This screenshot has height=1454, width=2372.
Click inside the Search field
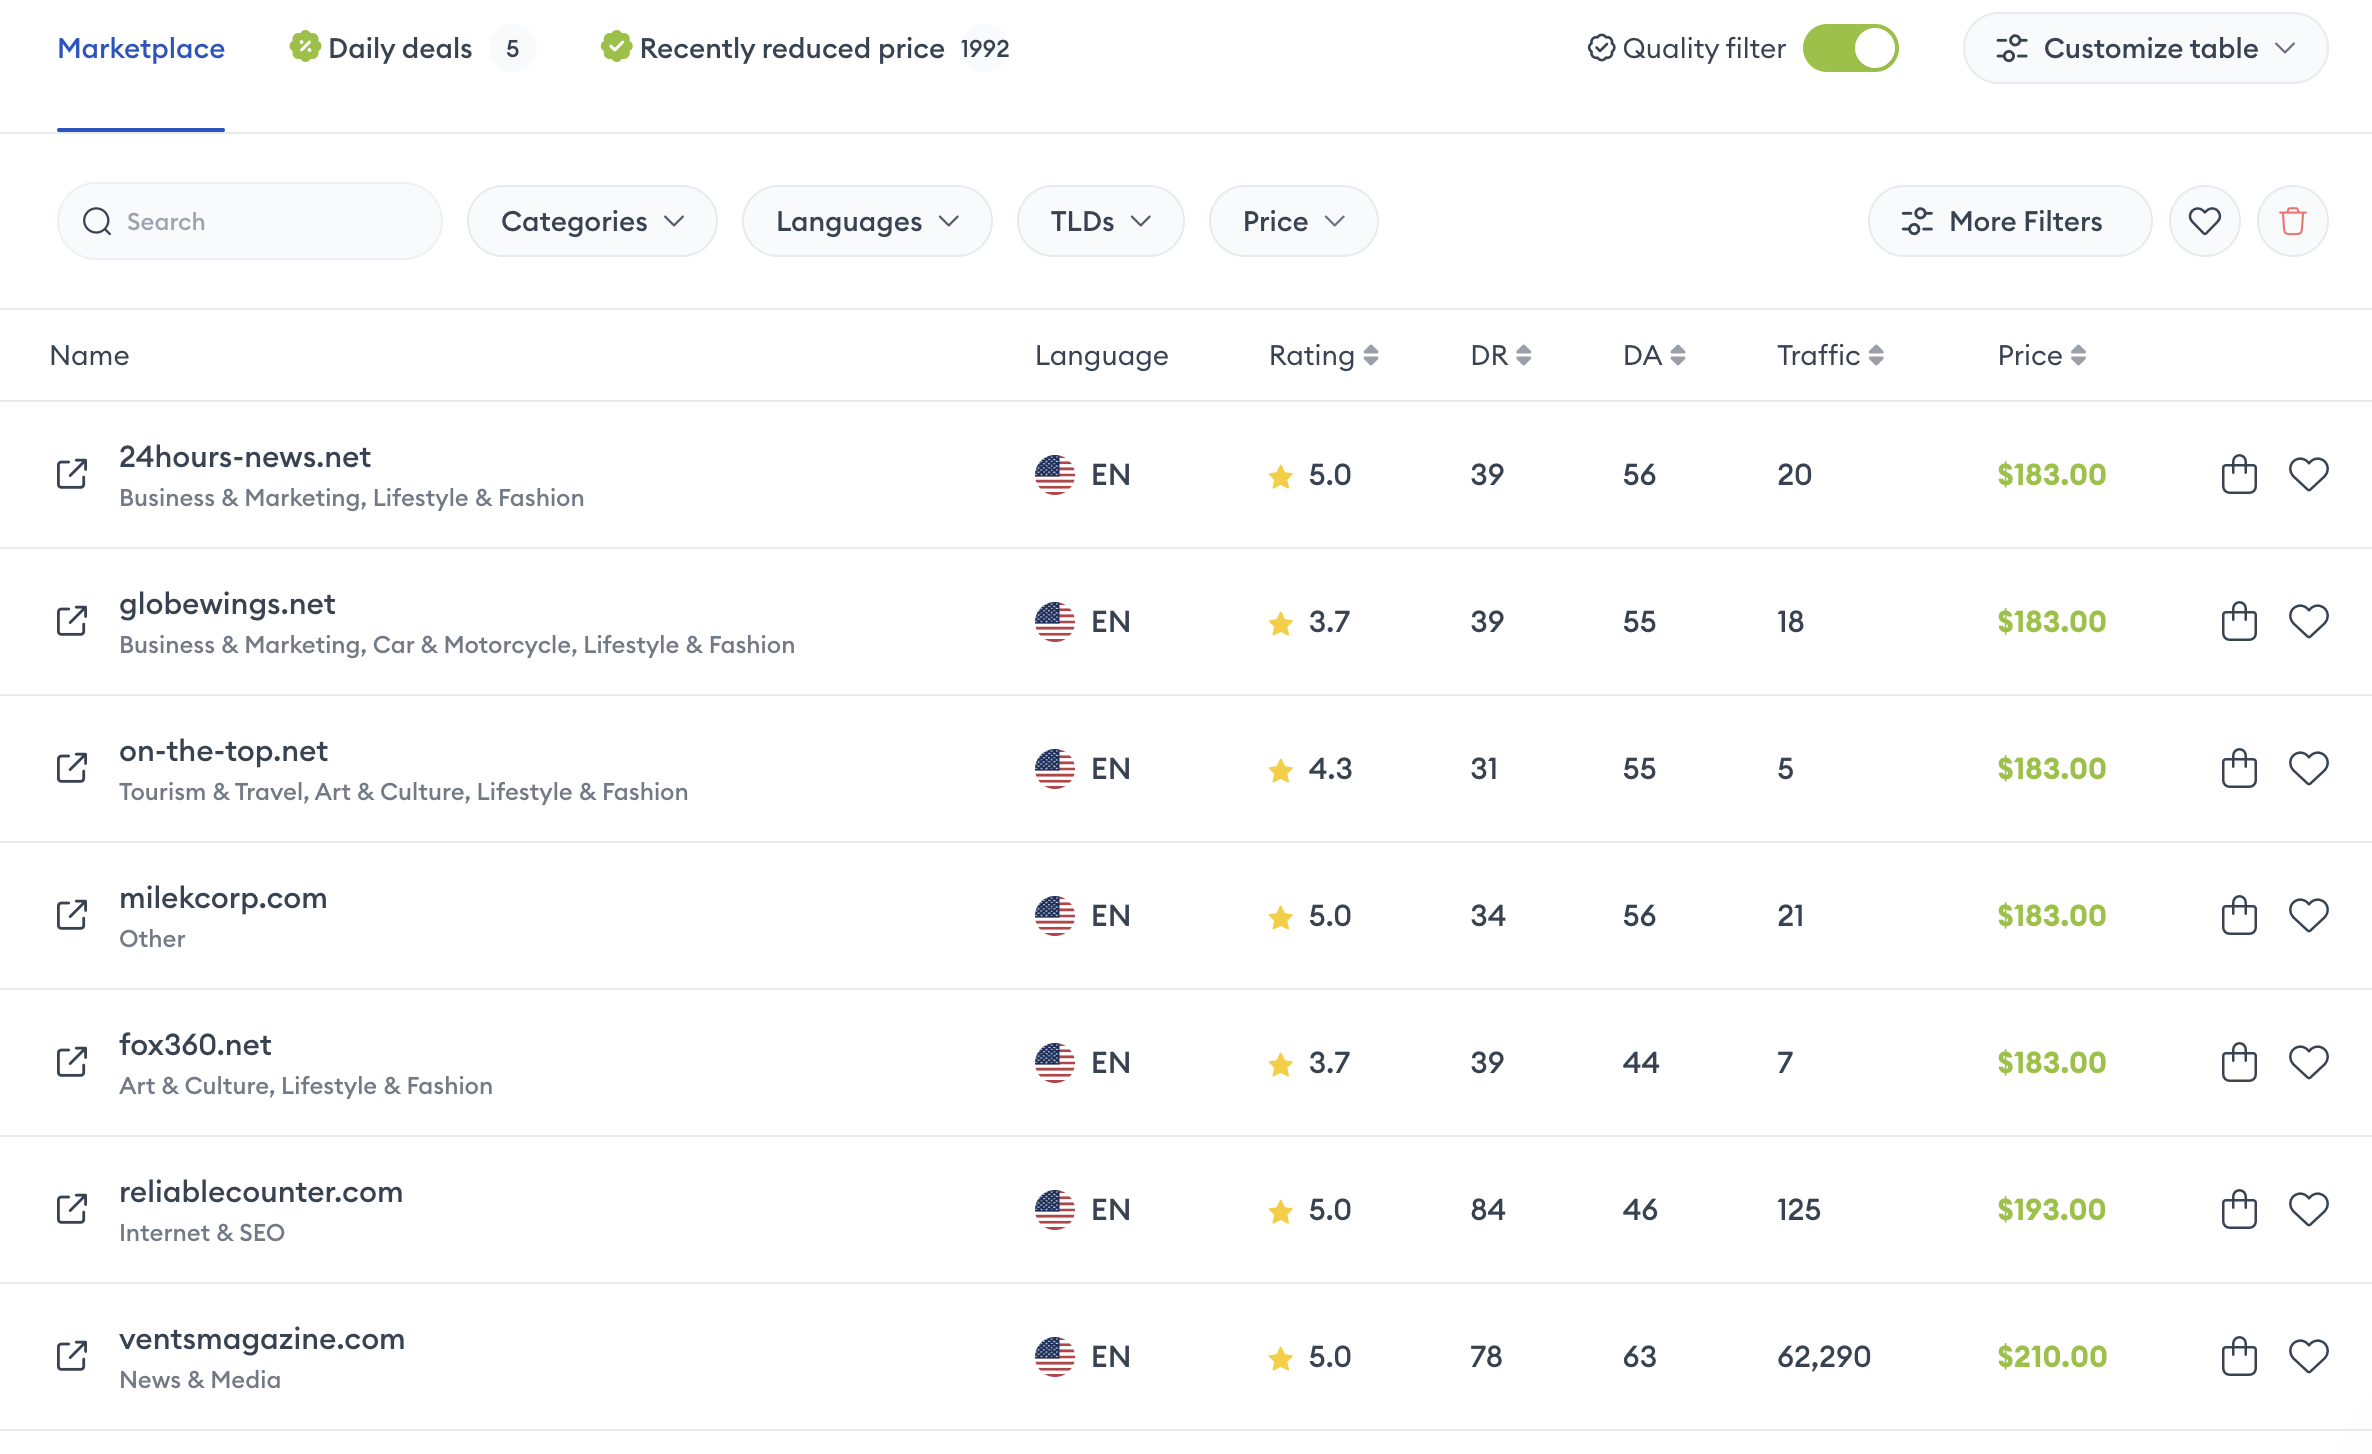248,221
